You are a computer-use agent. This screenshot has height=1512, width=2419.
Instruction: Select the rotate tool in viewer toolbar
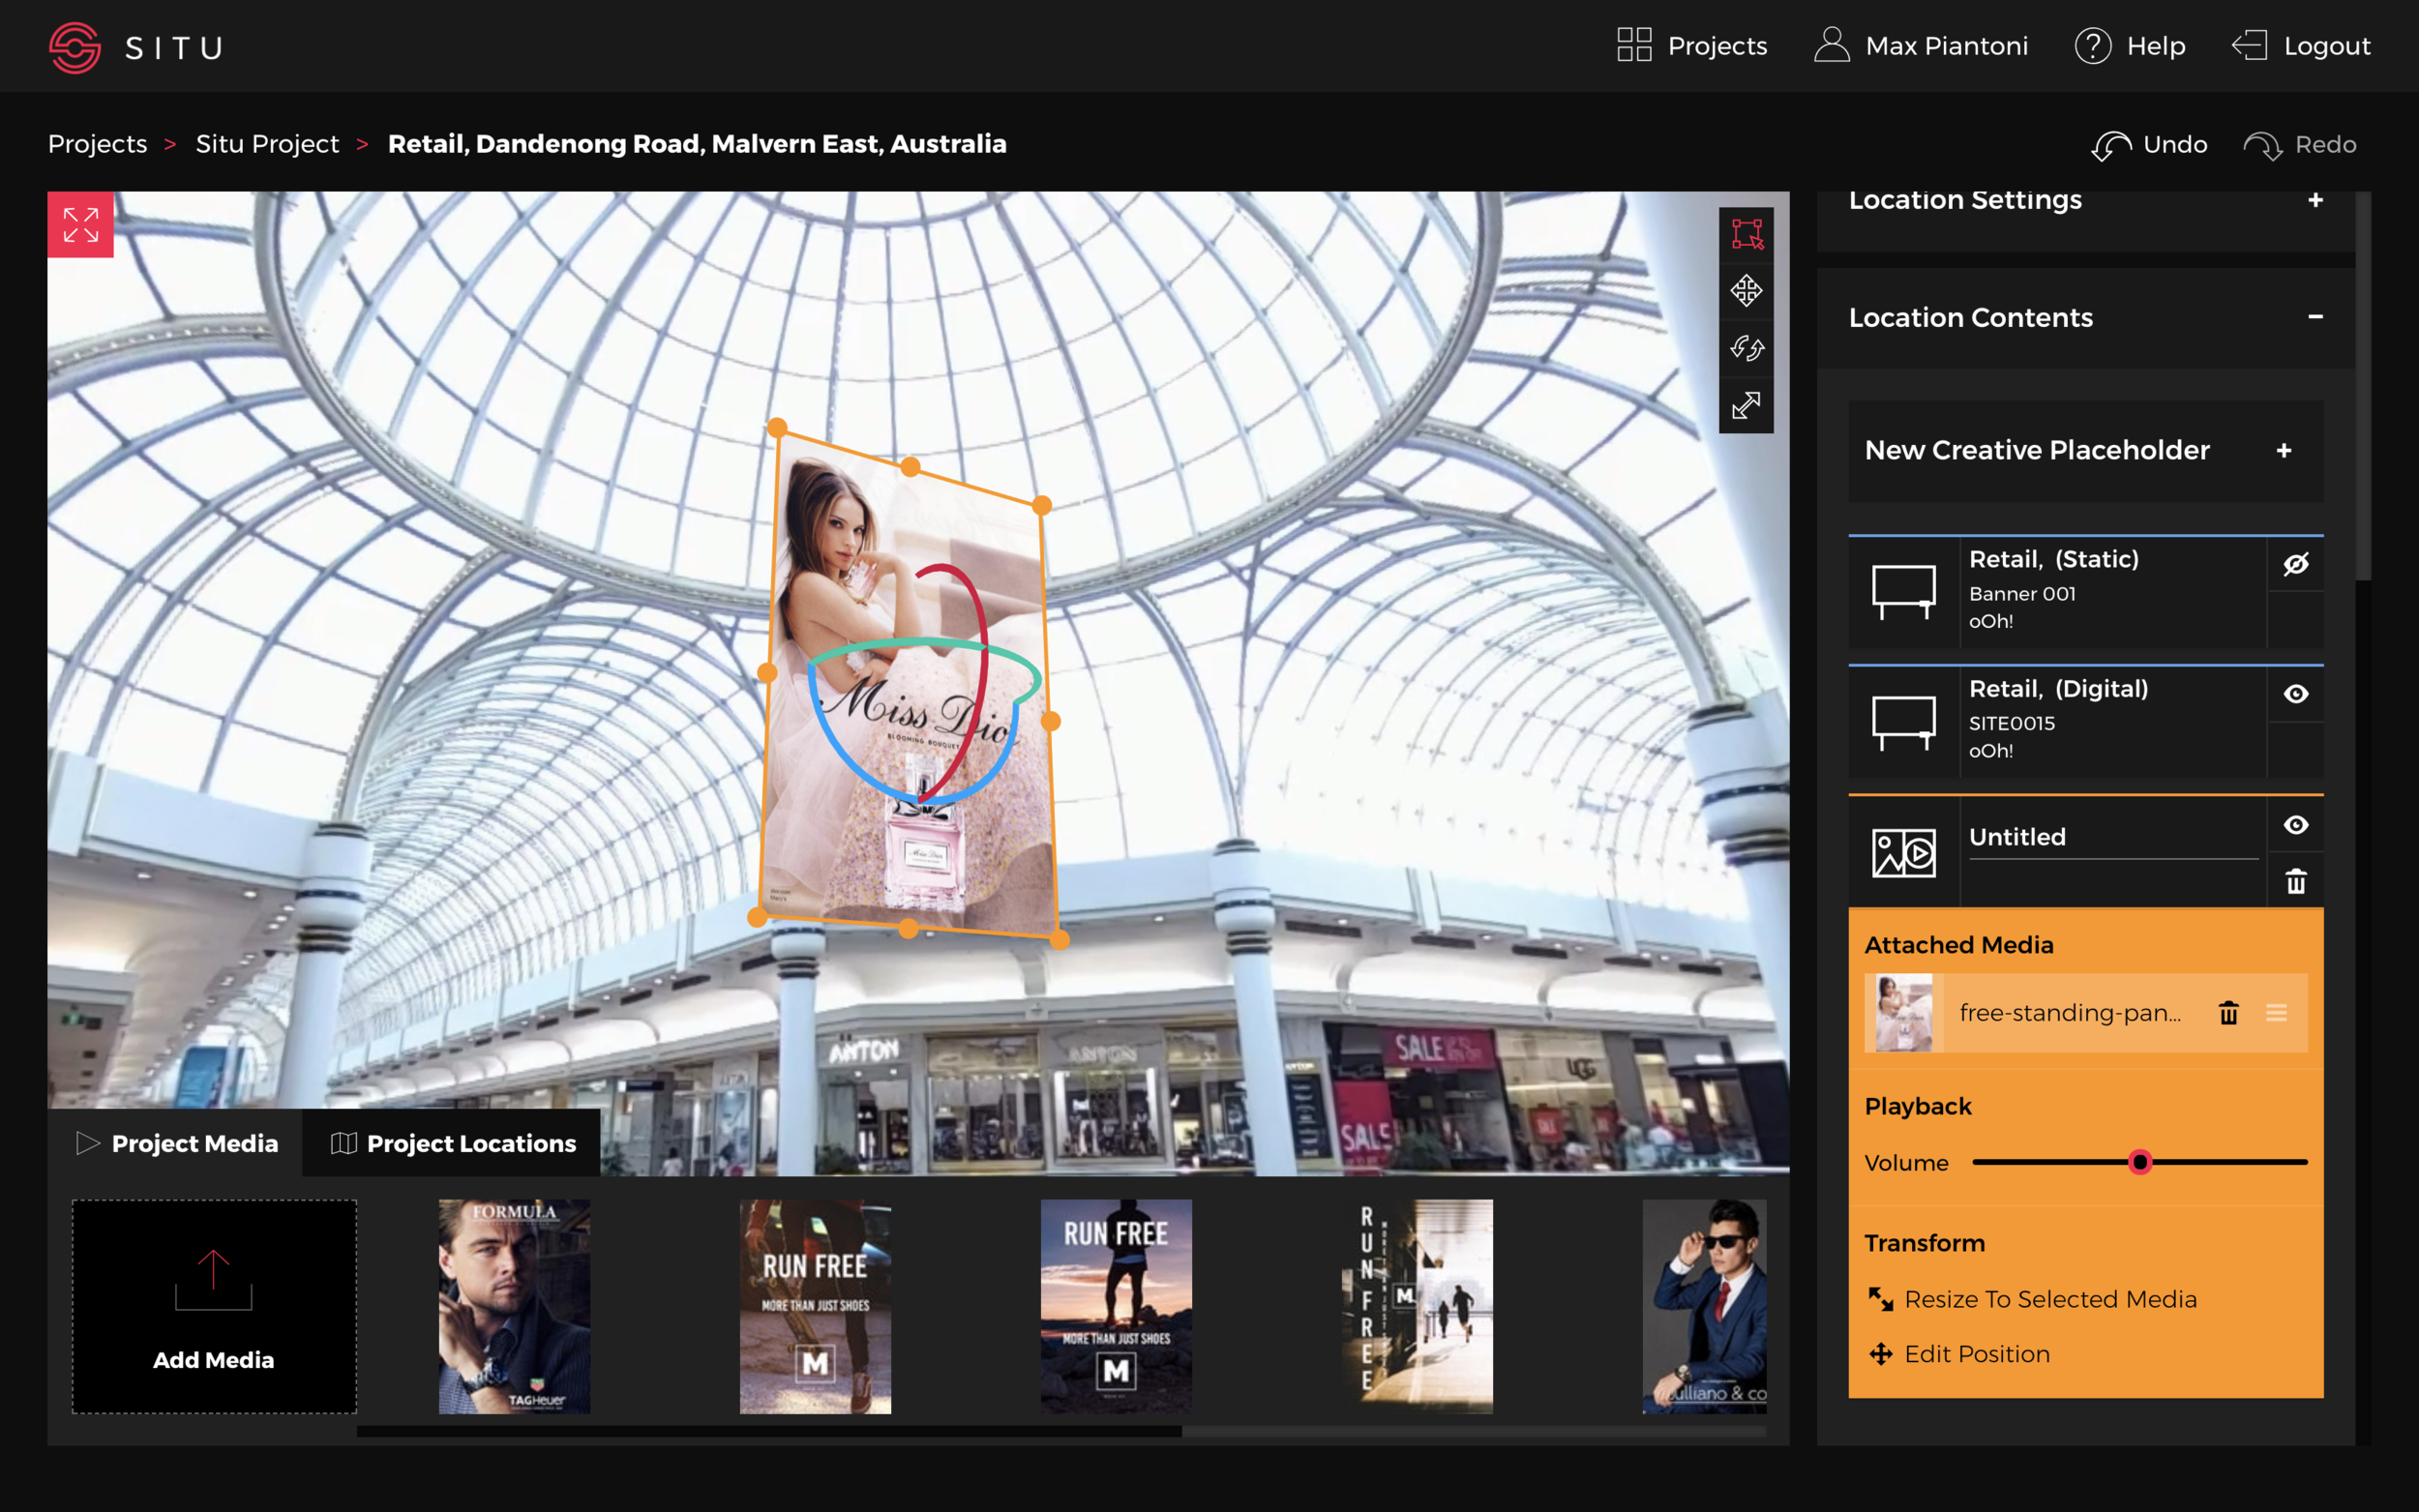click(x=1746, y=348)
